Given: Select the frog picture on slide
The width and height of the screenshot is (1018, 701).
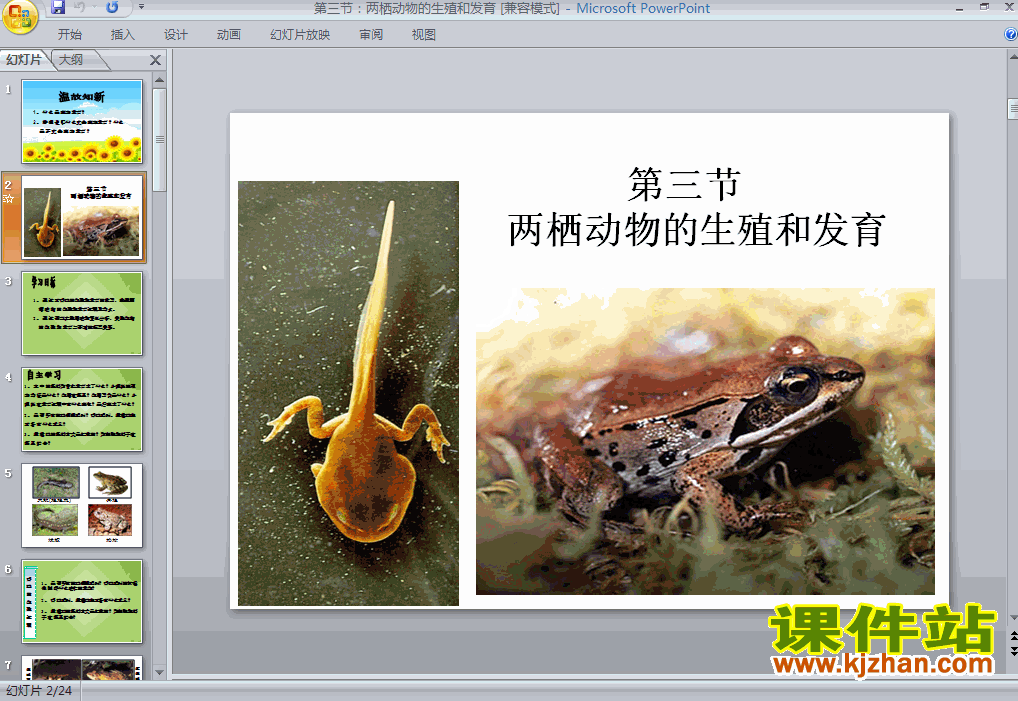Looking at the screenshot, I should [705, 441].
